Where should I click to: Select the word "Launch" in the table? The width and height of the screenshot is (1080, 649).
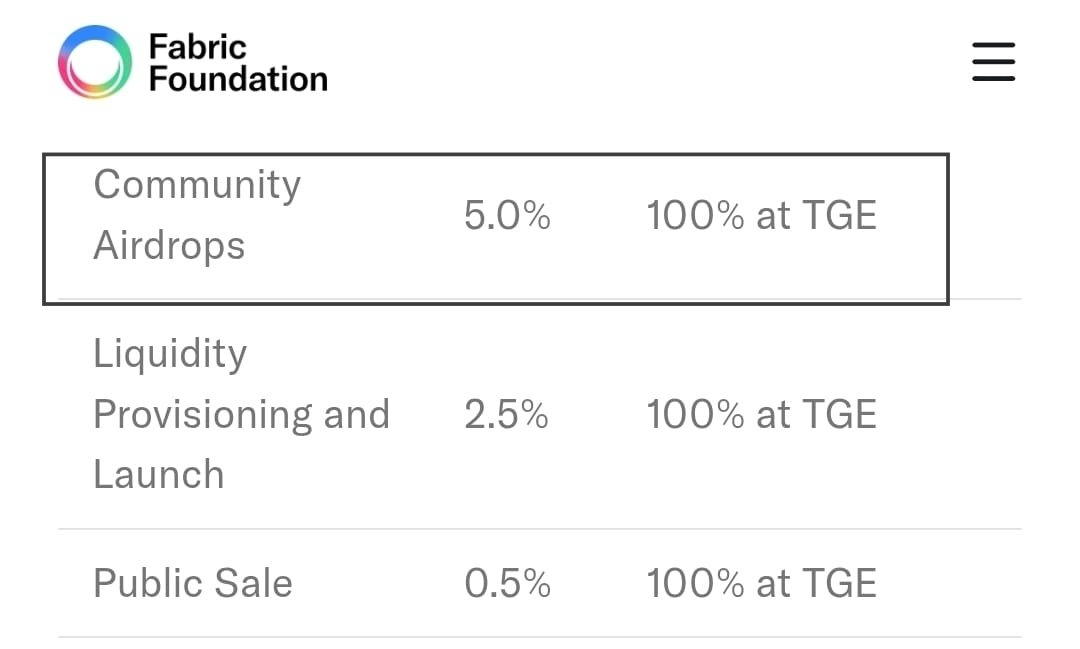tap(158, 474)
